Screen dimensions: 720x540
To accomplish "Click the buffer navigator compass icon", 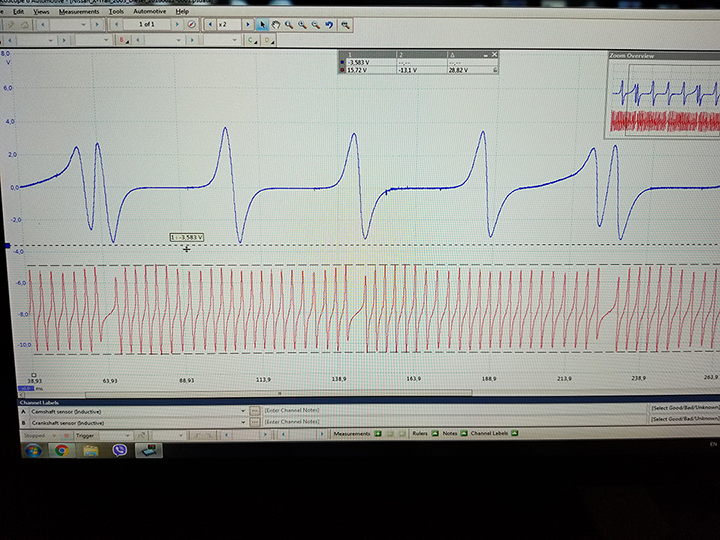I will pyautogui.click(x=191, y=24).
